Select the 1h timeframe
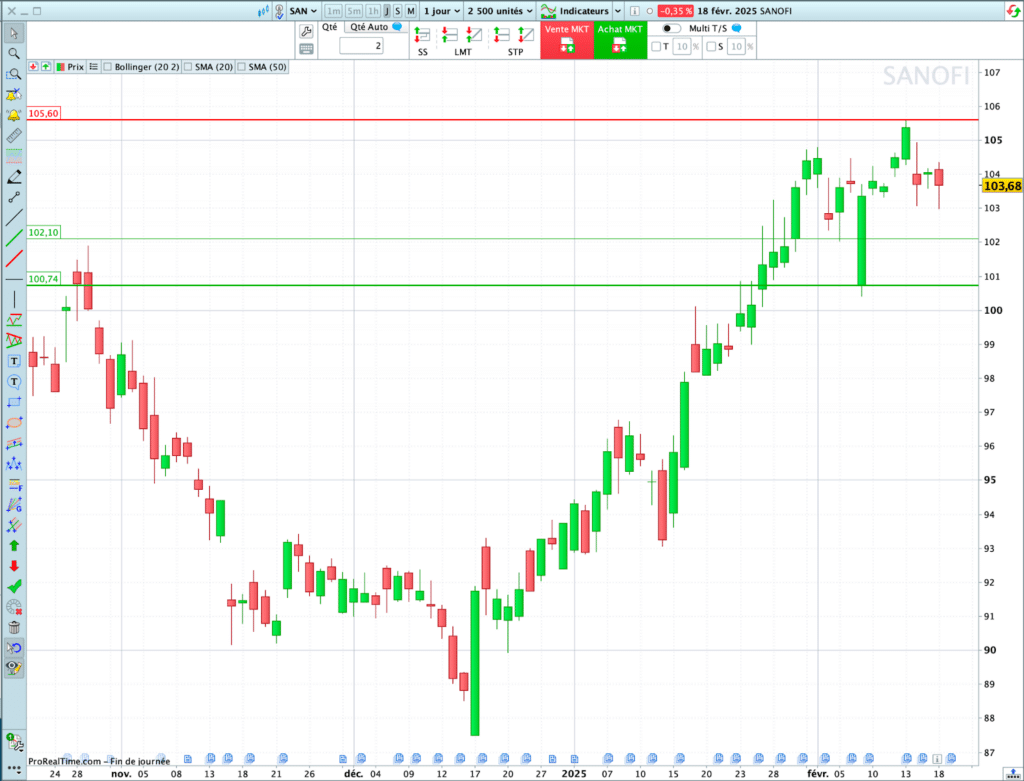The image size is (1024, 781). coord(373,11)
